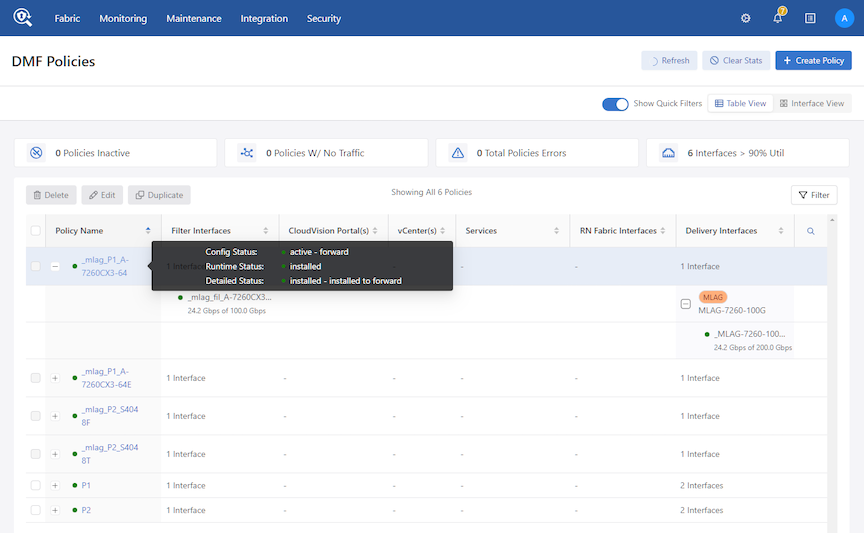
Task: Check the _mlag_P1_A-7260CX3-64 row checkbox
Action: point(36,266)
